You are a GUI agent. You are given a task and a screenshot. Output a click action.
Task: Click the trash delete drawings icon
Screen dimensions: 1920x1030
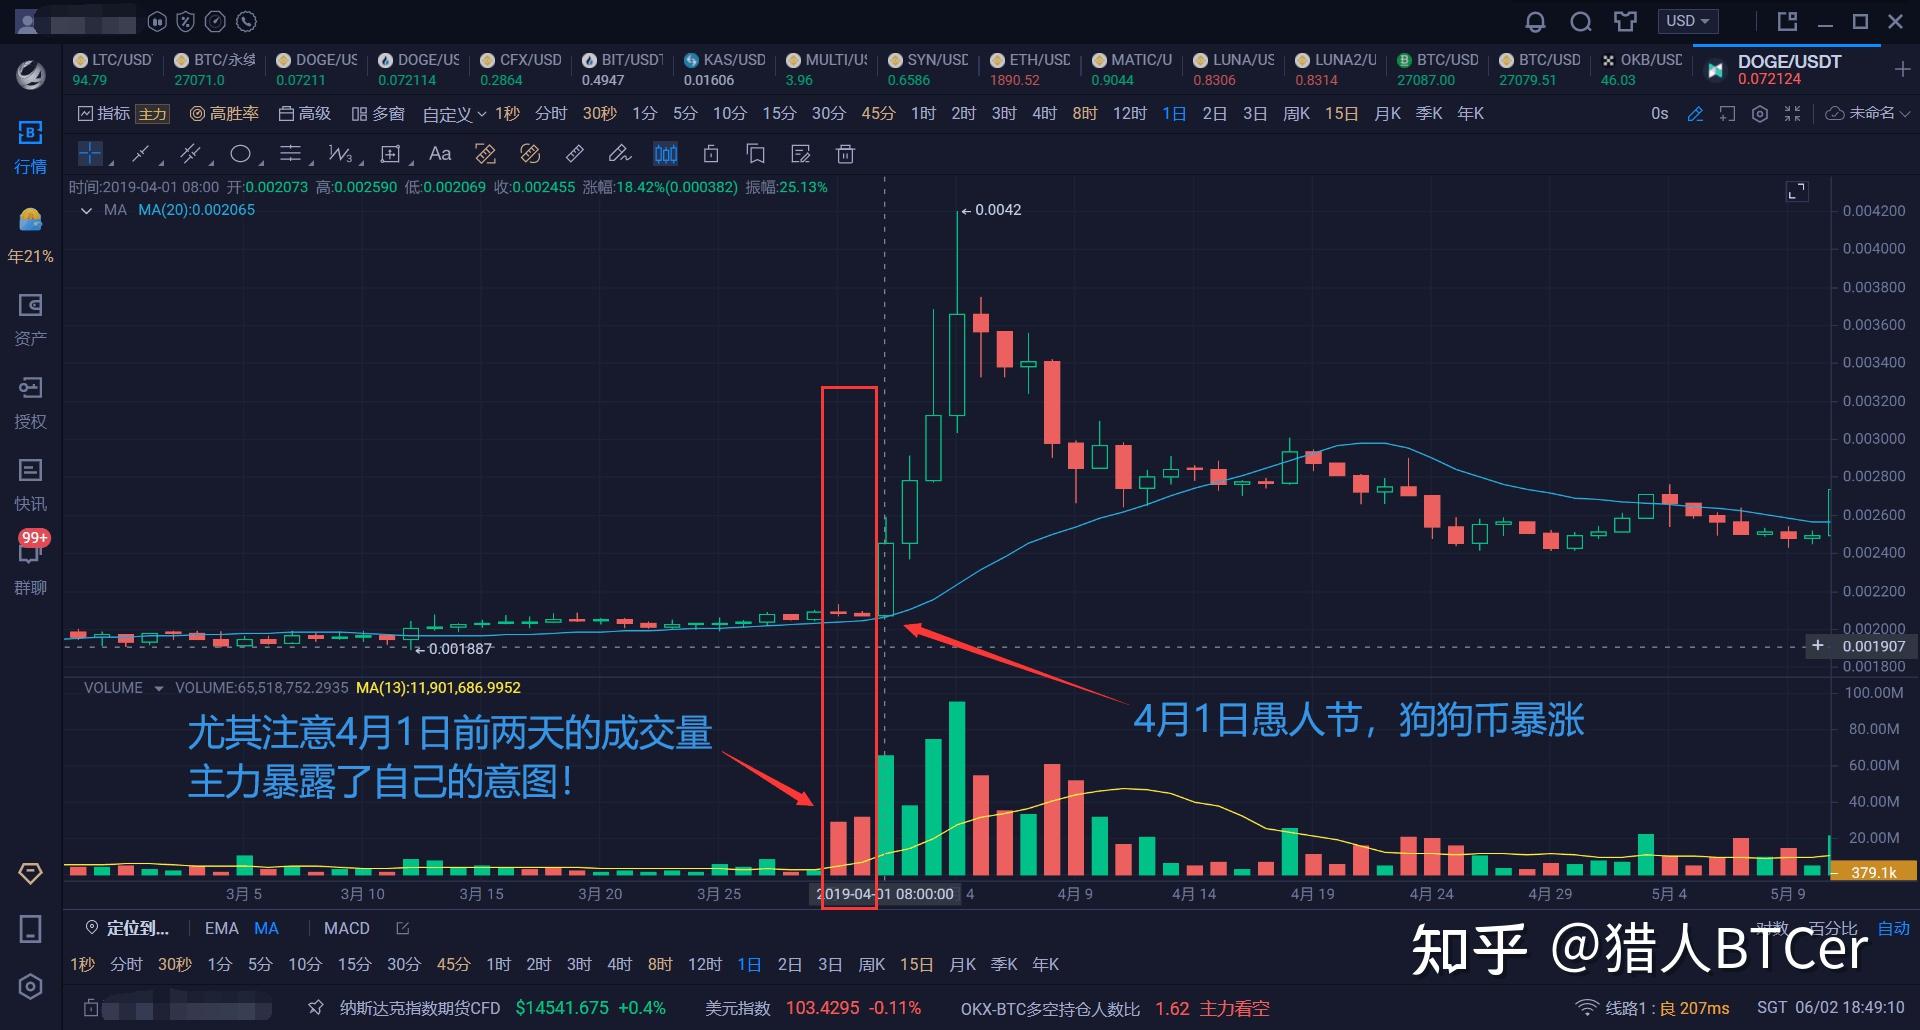[846, 153]
